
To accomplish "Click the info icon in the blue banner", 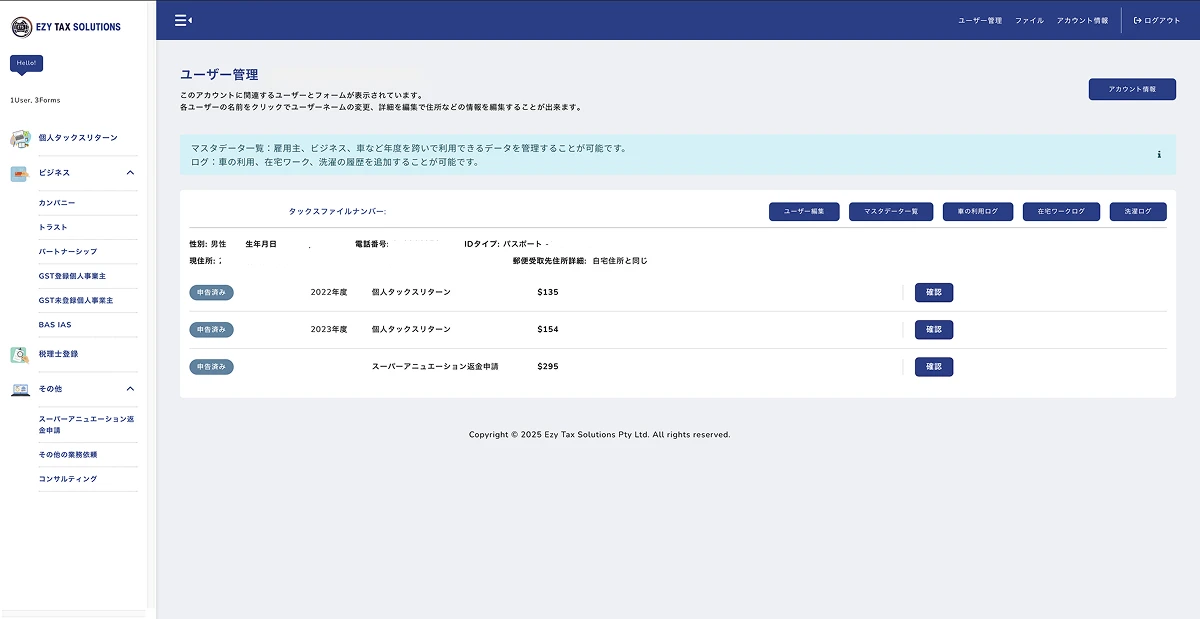I will pos(1159,155).
